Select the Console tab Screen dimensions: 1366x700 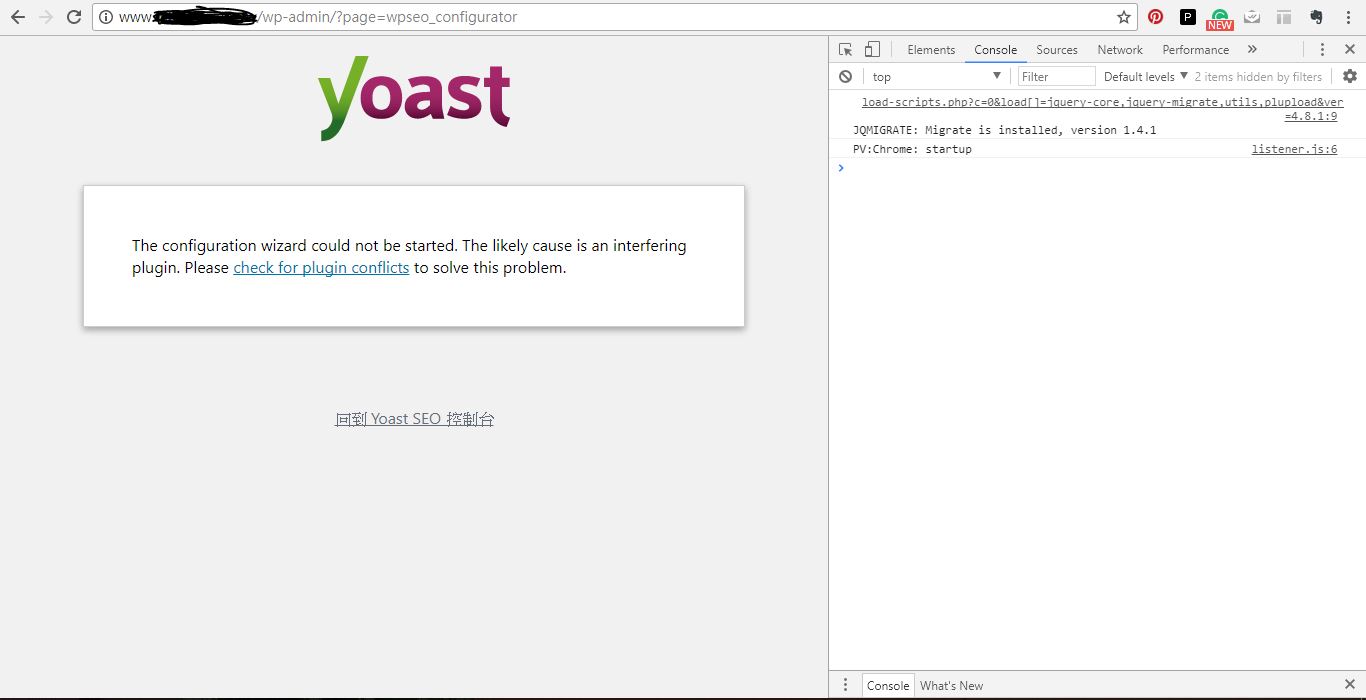pos(996,50)
